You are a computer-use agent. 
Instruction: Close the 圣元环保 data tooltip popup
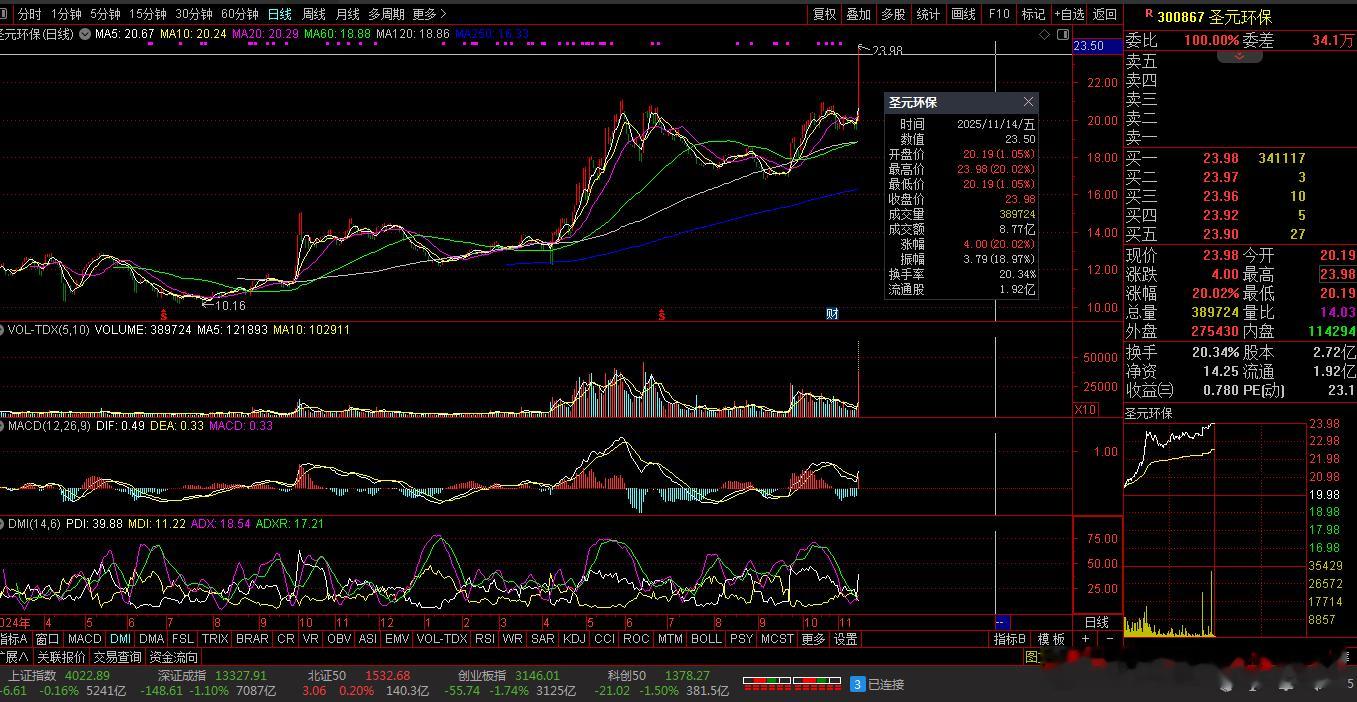click(x=1028, y=102)
